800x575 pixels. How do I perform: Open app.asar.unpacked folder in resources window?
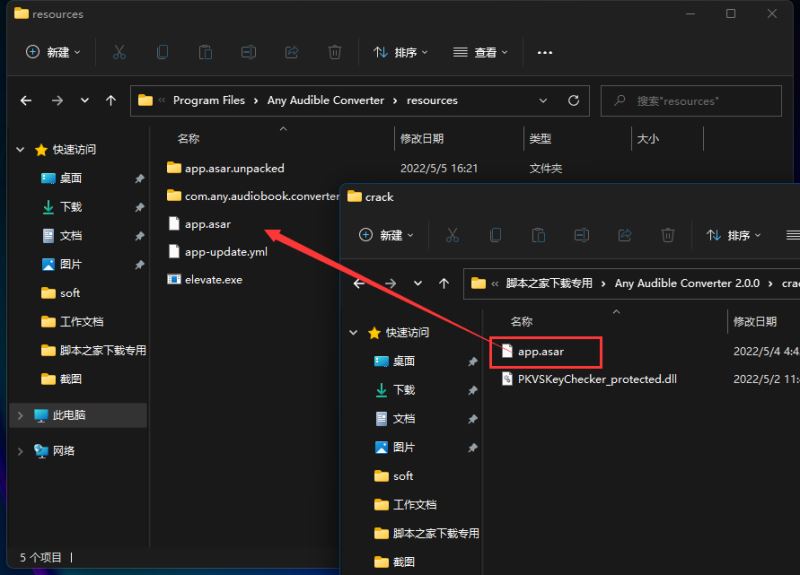click(x=226, y=168)
